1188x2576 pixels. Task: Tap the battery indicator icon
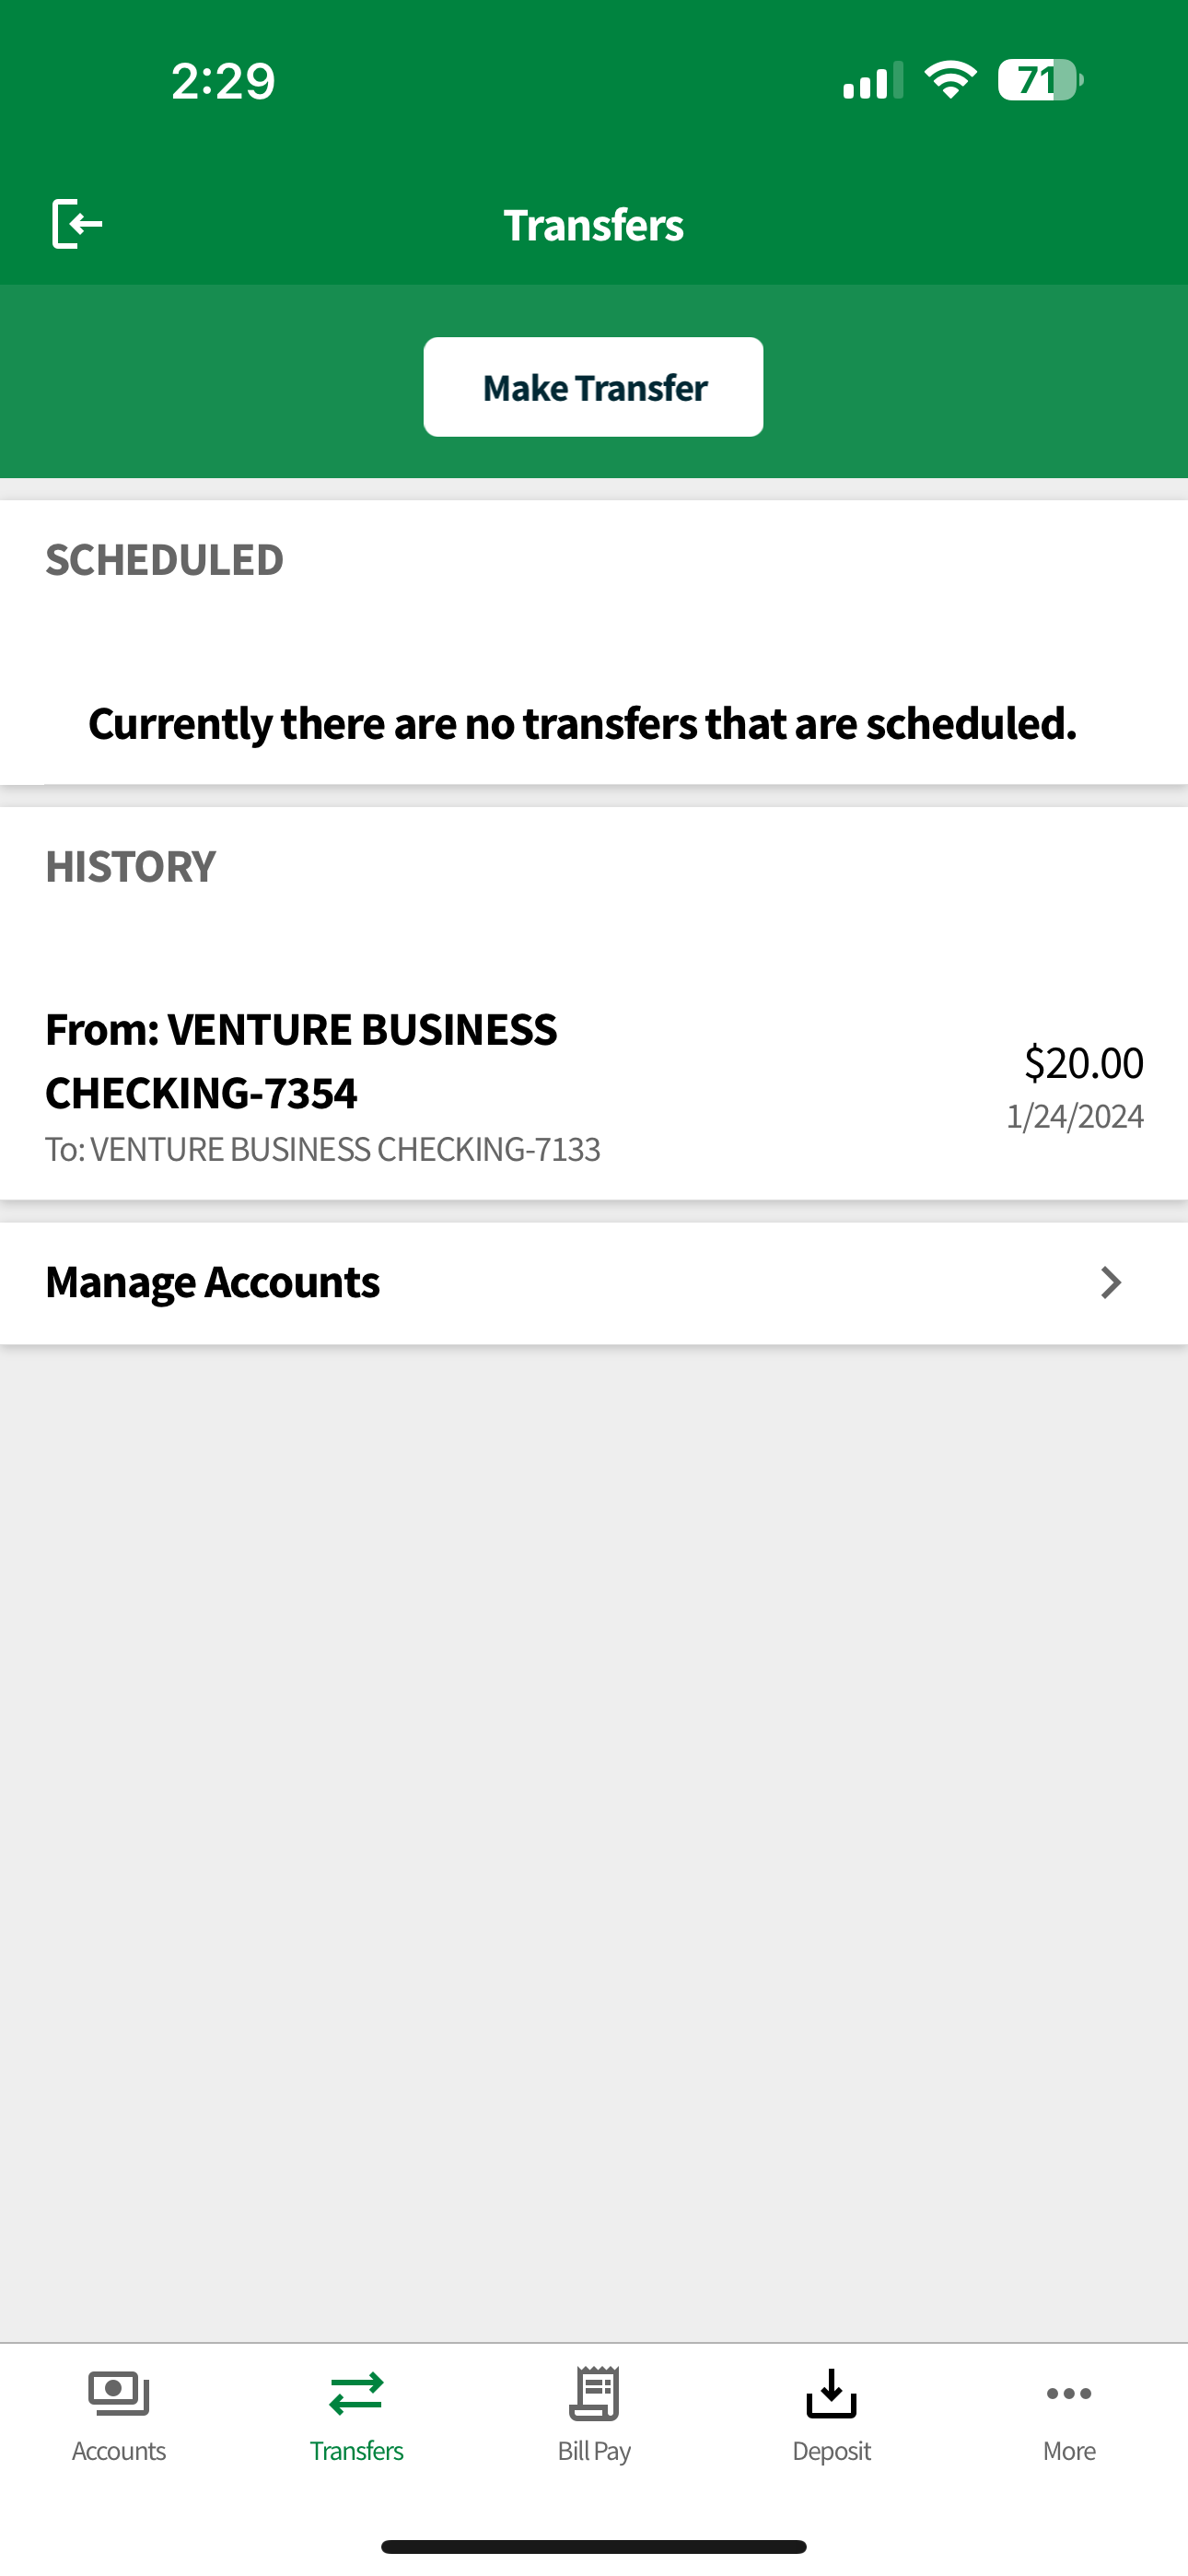tap(1040, 80)
